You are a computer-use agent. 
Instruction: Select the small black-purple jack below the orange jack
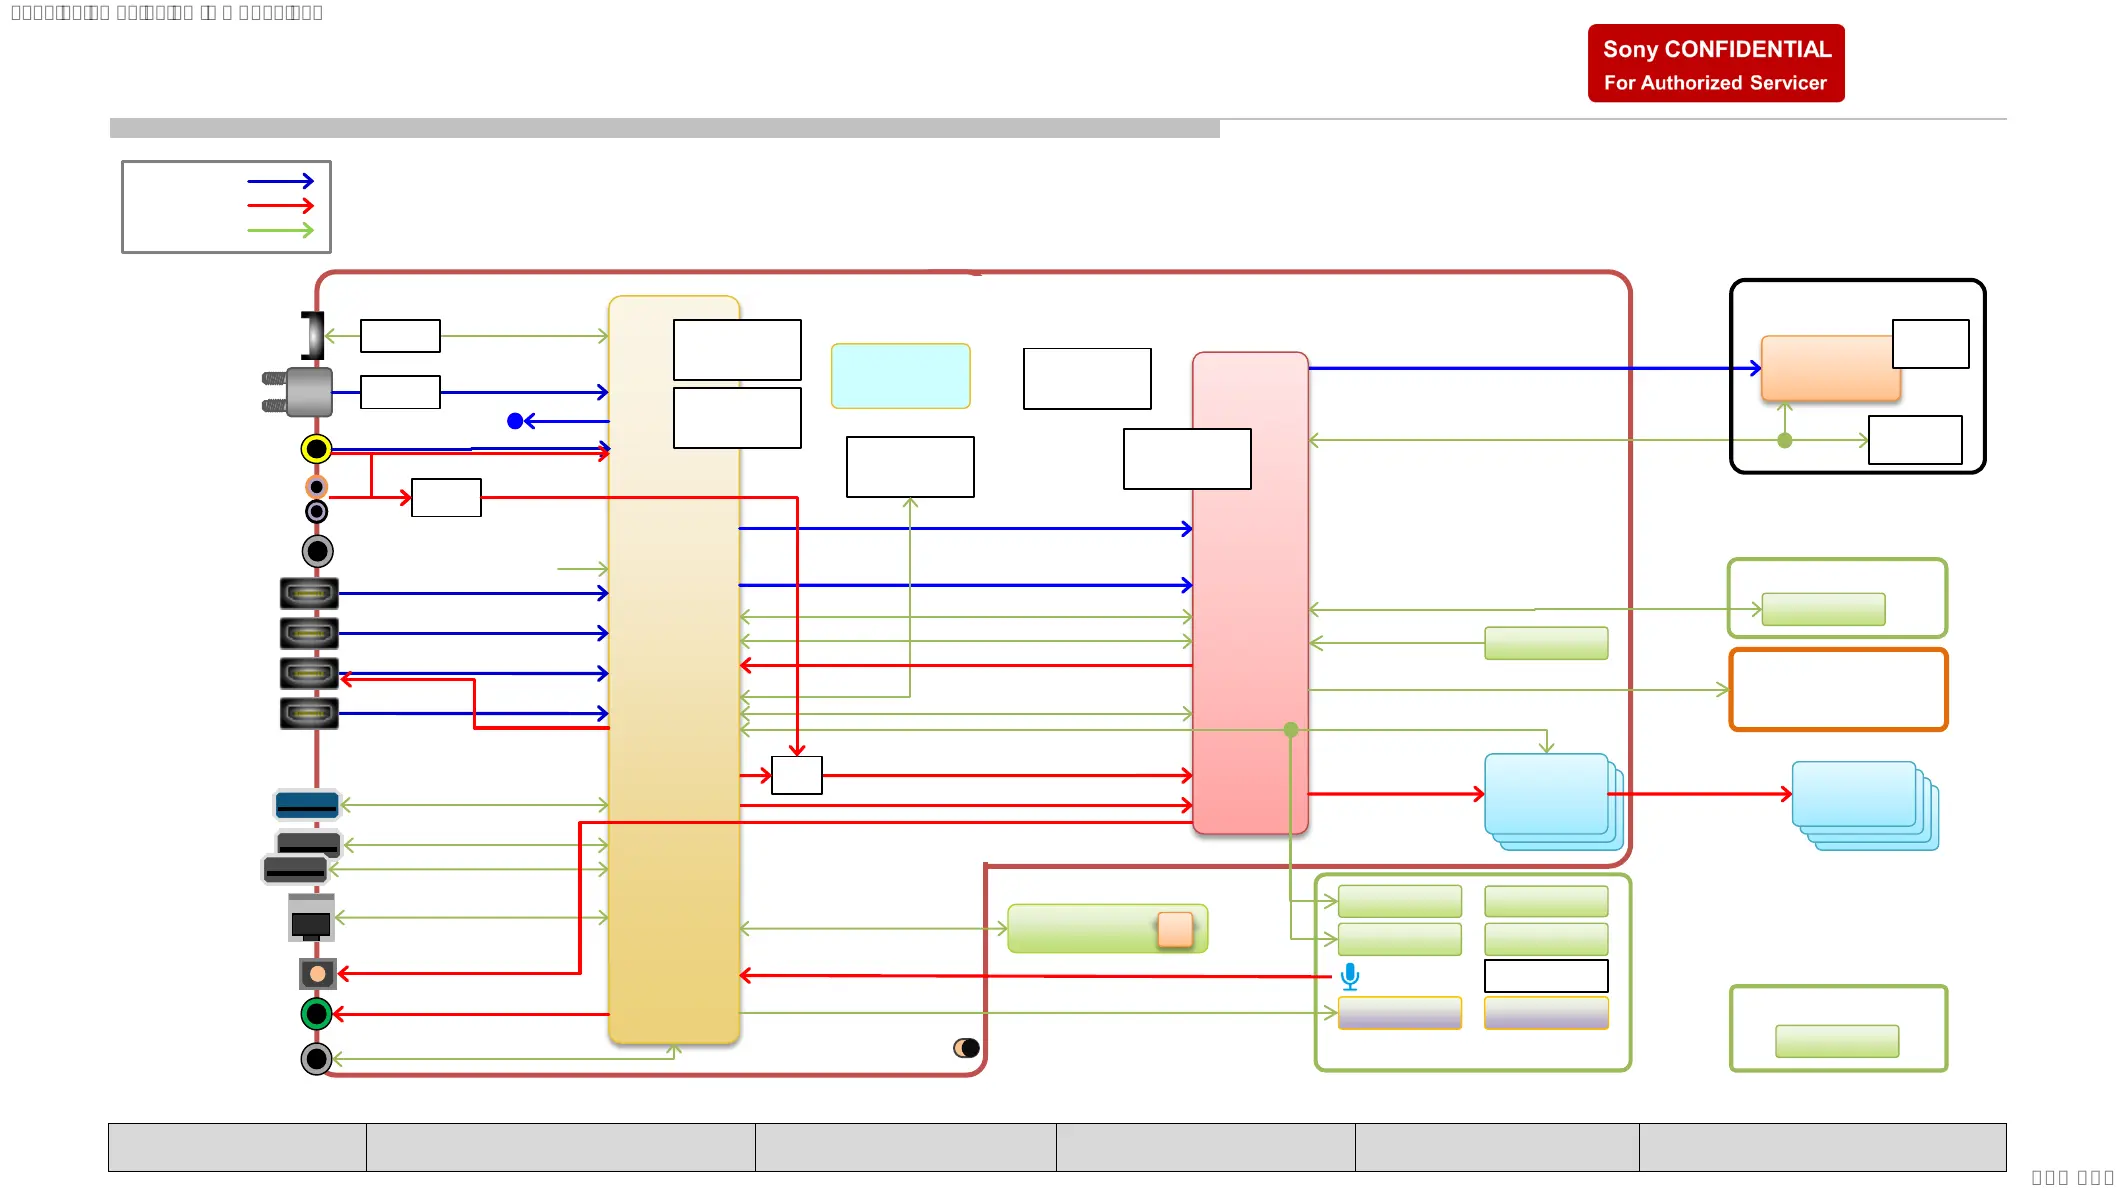(316, 512)
